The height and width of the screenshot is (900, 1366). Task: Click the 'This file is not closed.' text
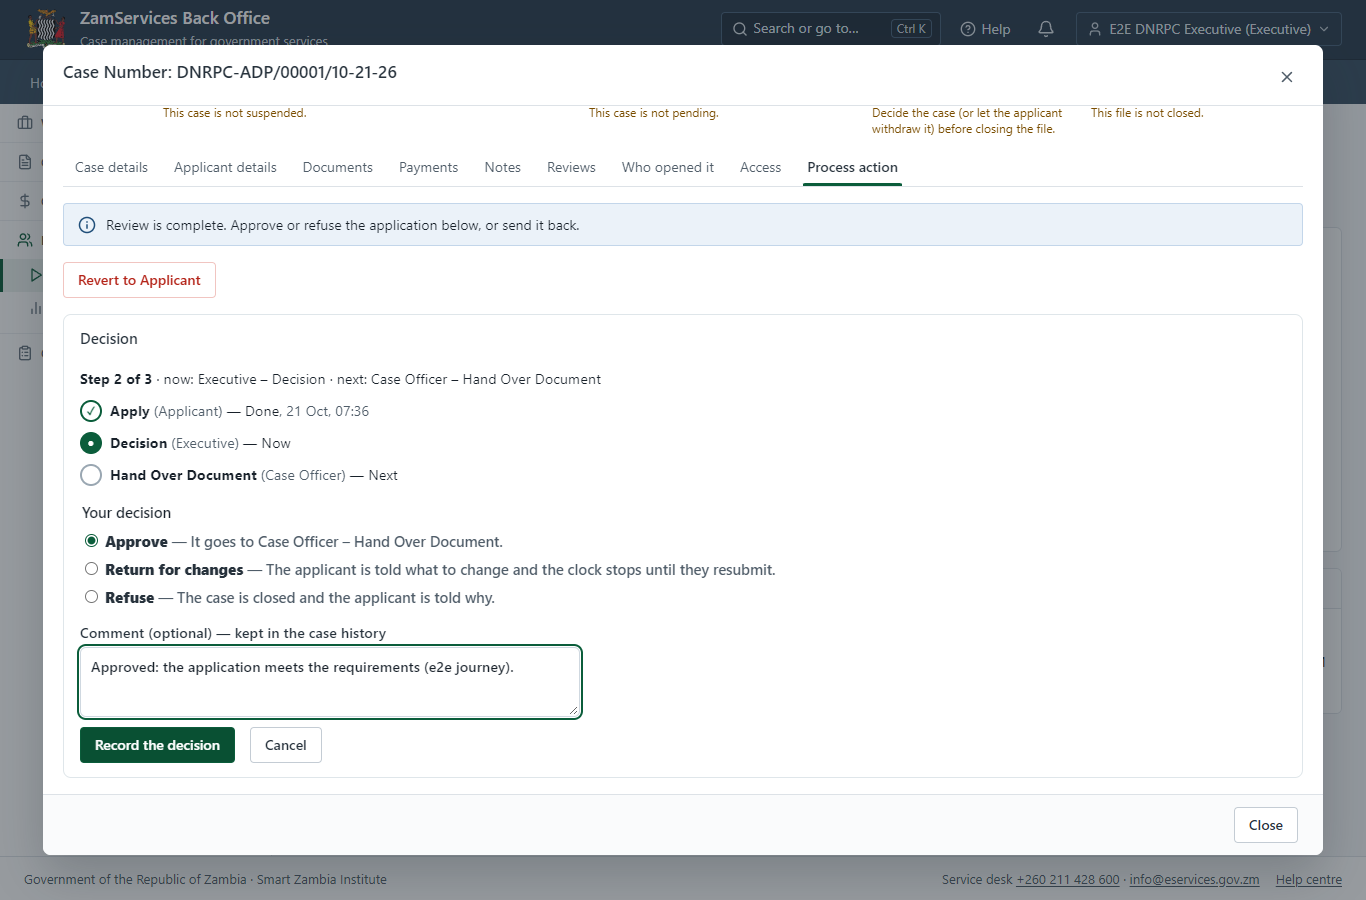point(1147,113)
